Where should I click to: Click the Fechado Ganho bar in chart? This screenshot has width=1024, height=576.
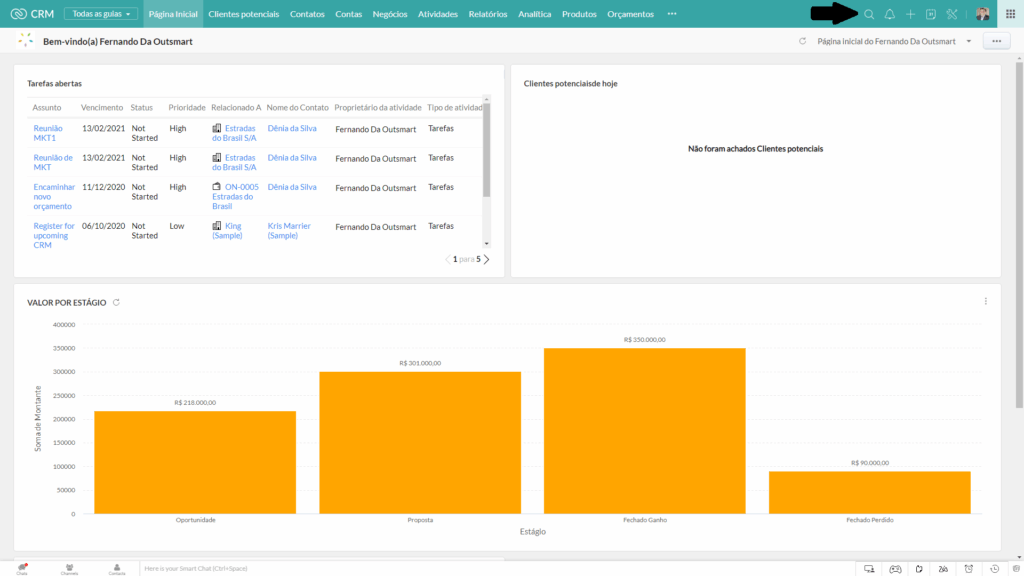click(645, 431)
